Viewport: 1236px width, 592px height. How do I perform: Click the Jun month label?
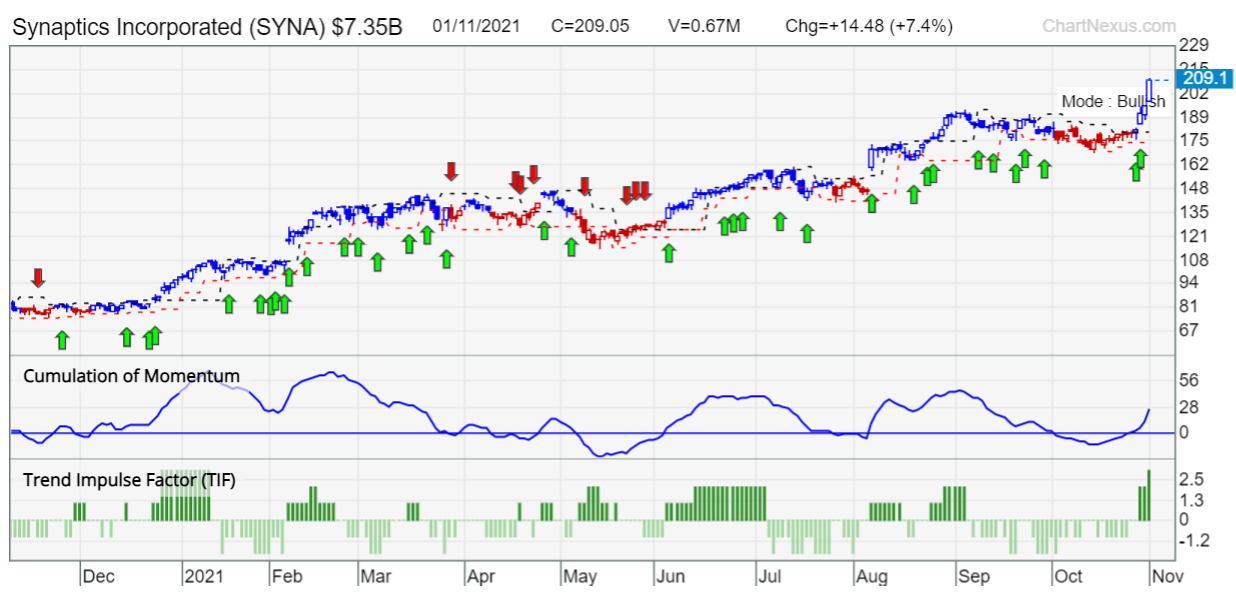[x=670, y=577]
